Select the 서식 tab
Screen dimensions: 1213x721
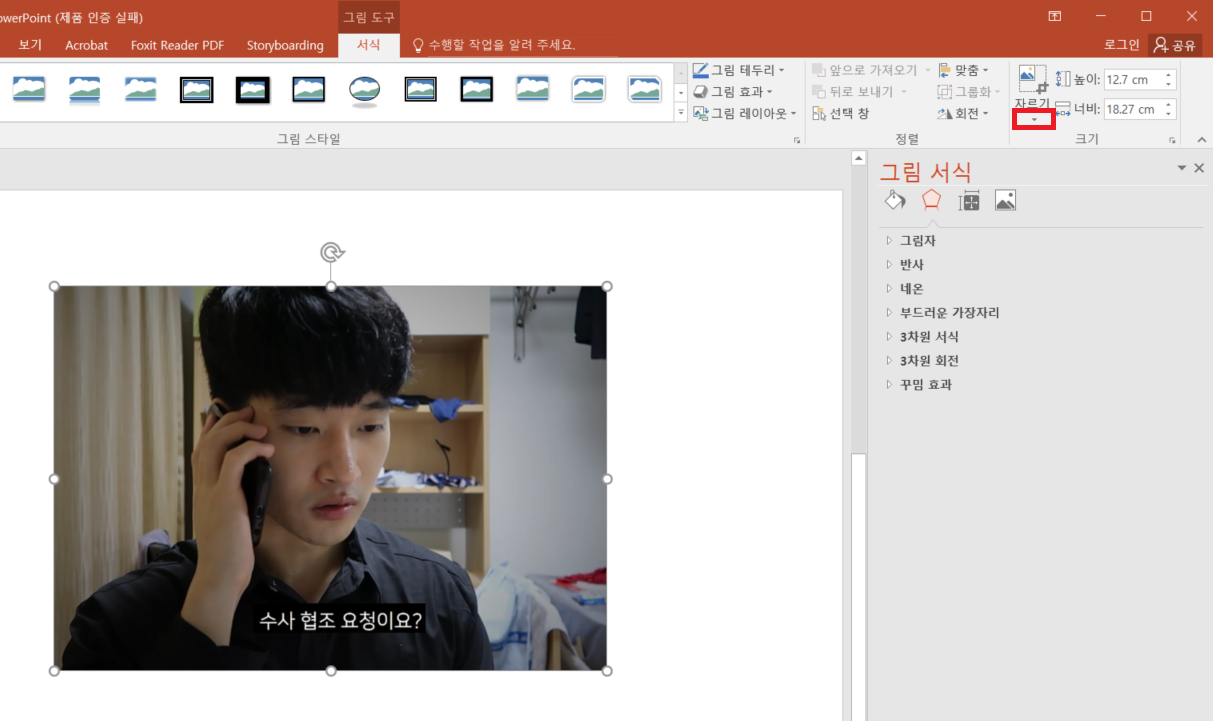click(368, 45)
